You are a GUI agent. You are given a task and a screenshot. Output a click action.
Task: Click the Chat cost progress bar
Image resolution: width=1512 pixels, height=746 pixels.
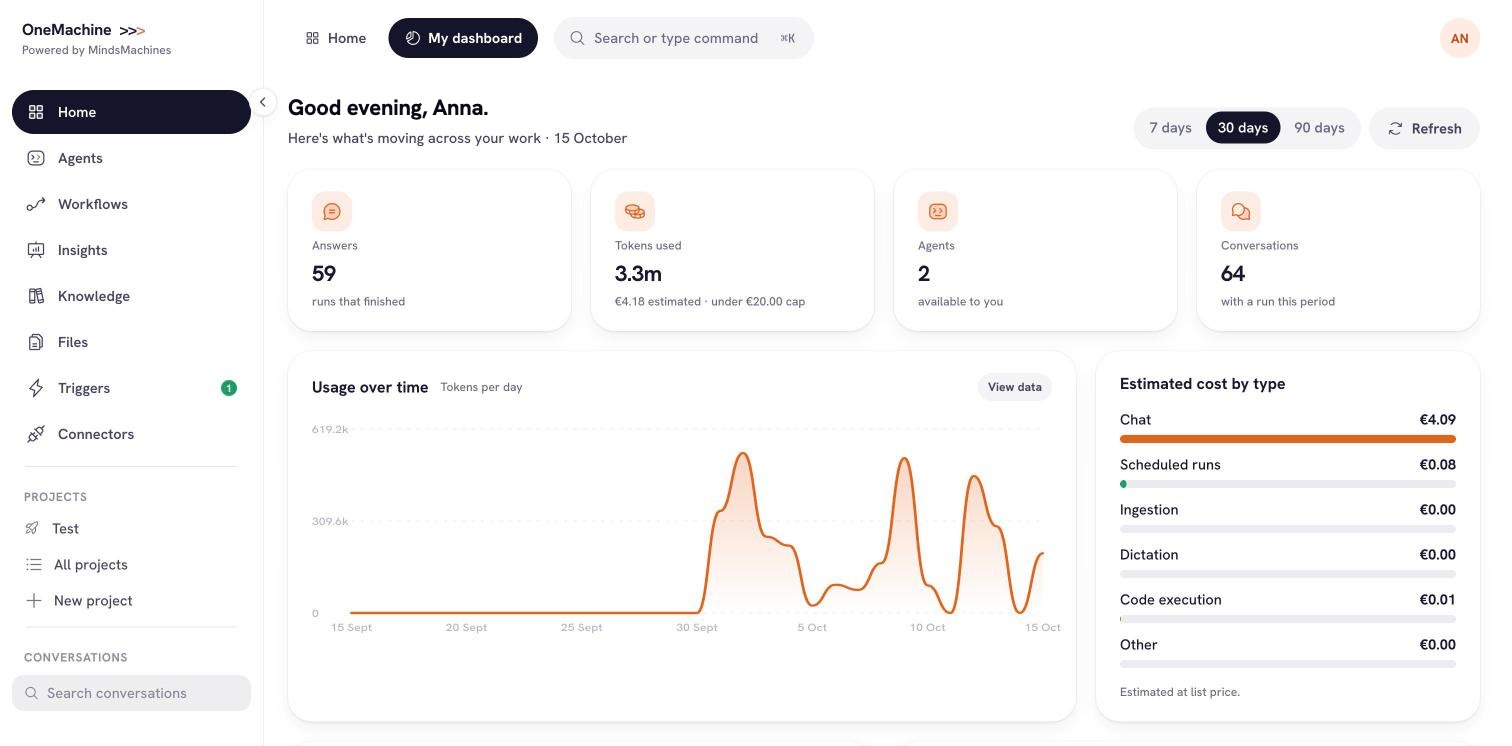1288,439
